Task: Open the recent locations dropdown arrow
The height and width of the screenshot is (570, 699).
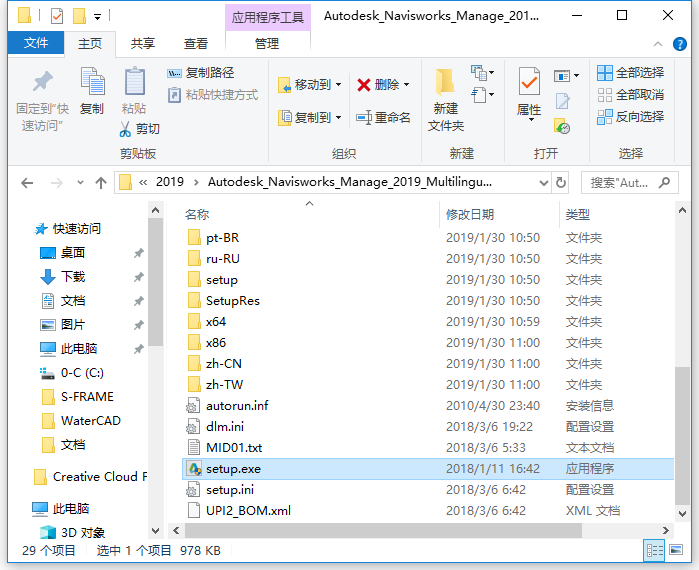Action: point(80,183)
